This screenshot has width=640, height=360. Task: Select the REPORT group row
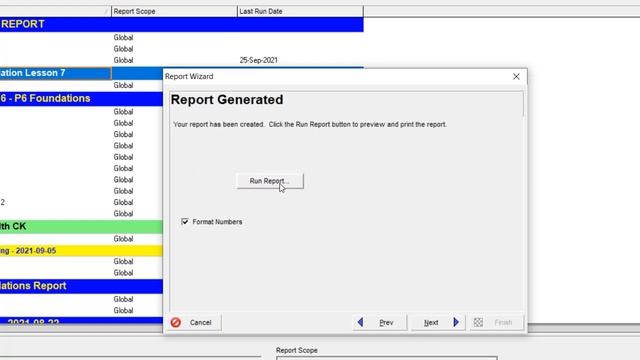tap(182, 24)
